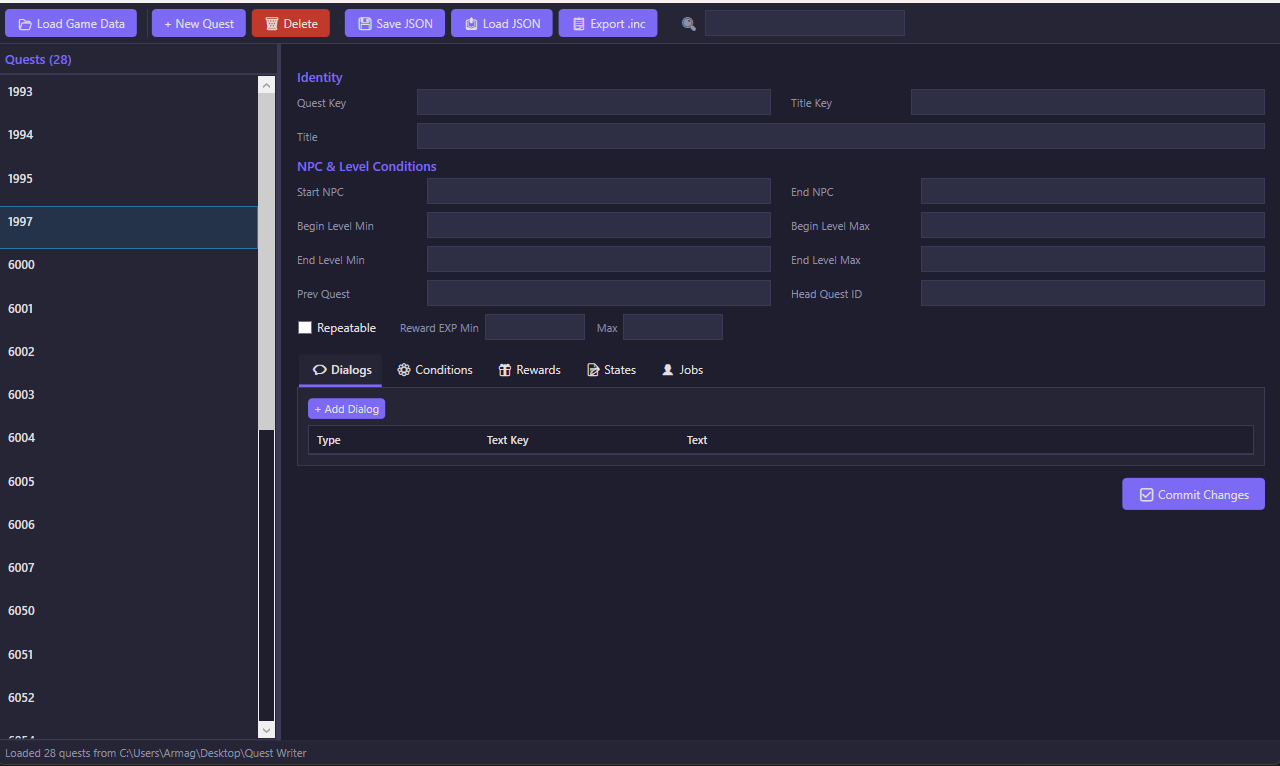Click the Begin Level Min field
This screenshot has height=766, width=1280.
click(599, 225)
